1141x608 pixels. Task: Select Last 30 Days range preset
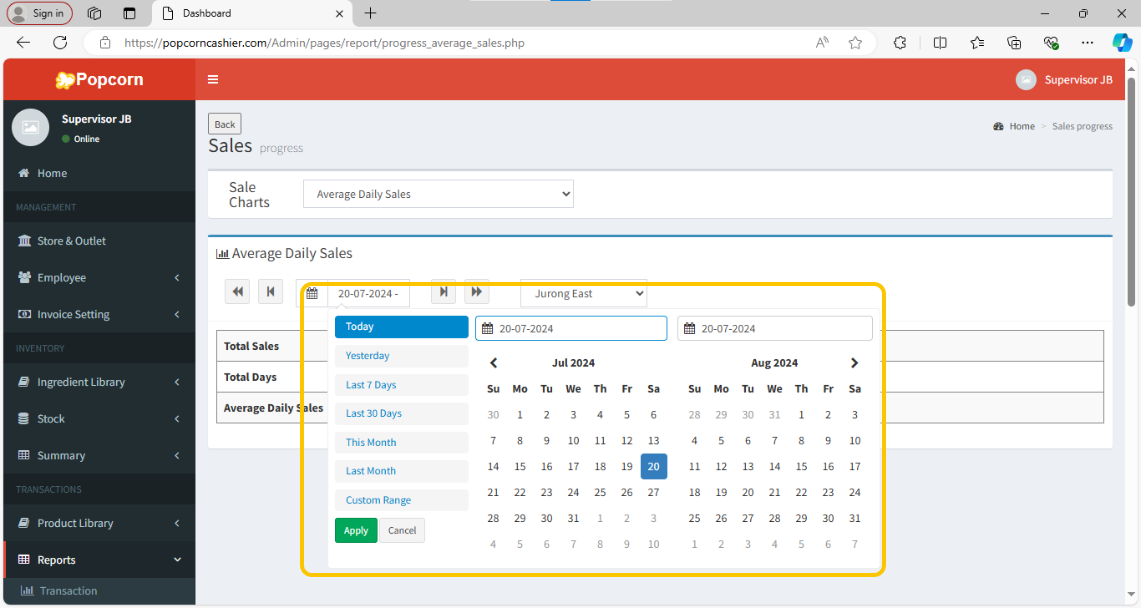tap(402, 413)
